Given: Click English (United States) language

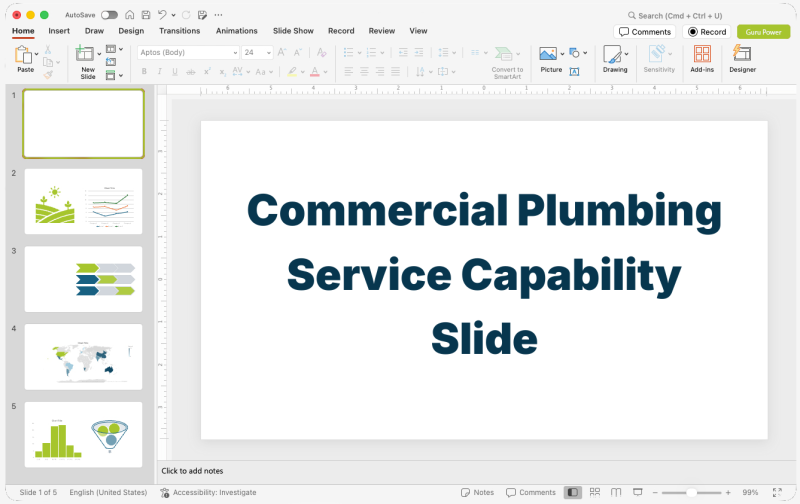Looking at the screenshot, I should 108,492.
